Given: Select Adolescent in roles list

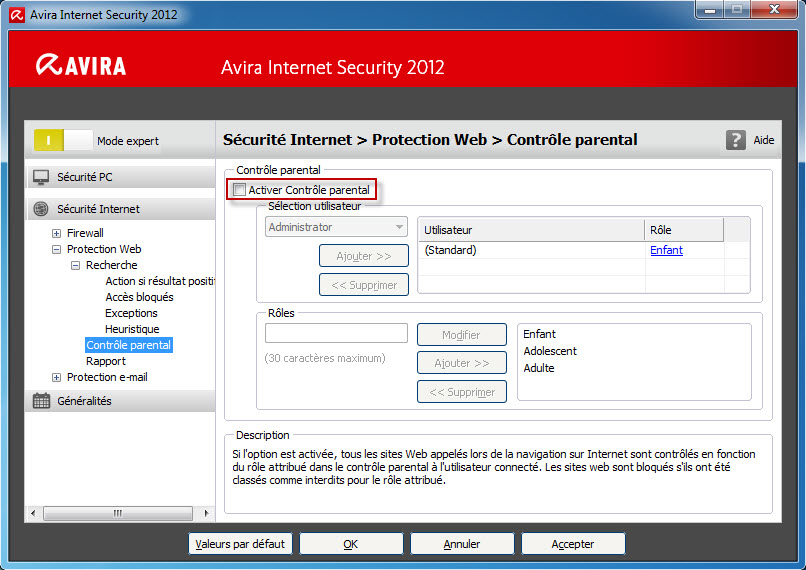Looking at the screenshot, I should pos(550,351).
